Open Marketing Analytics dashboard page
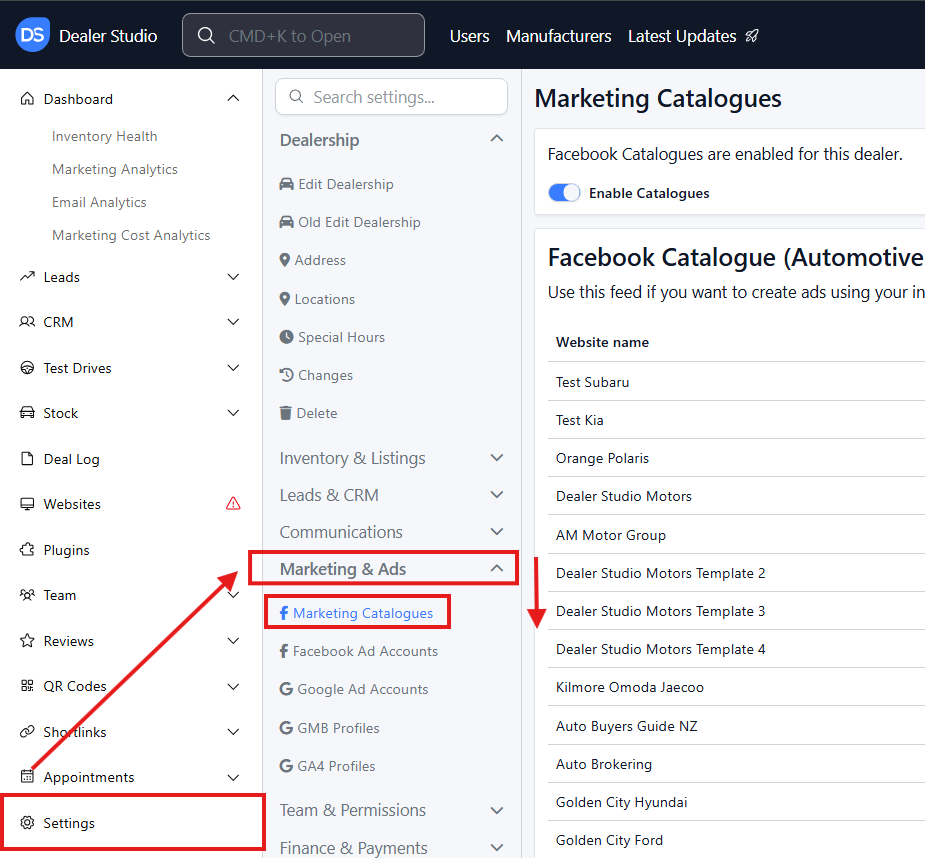The height and width of the screenshot is (858, 925). click(114, 169)
